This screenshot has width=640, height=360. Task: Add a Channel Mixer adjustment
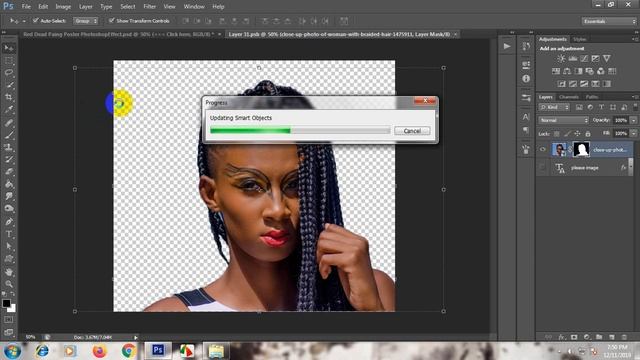pyautogui.click(x=600, y=71)
